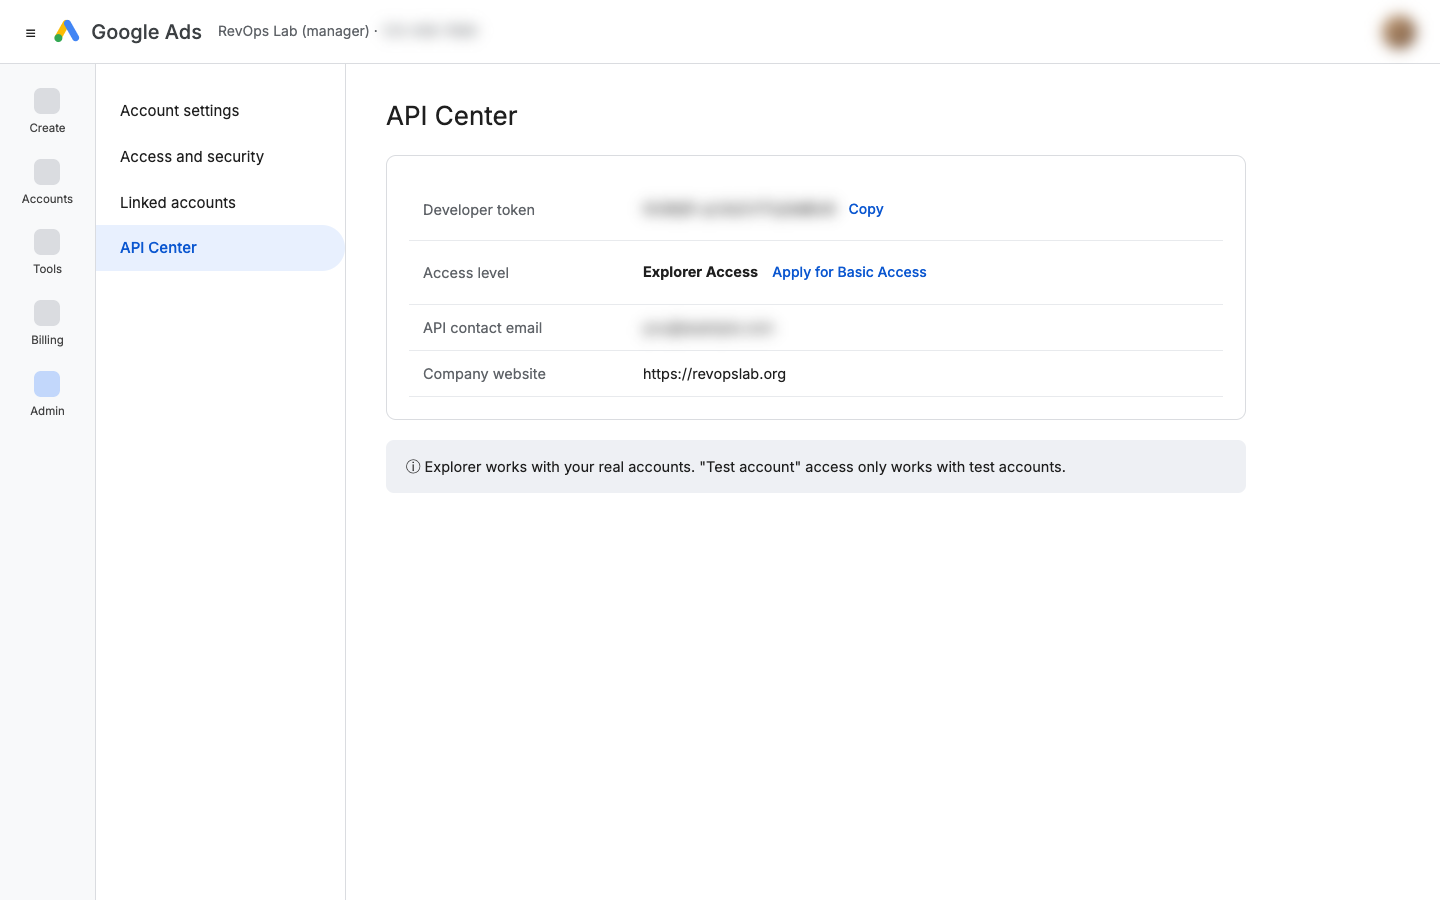The width and height of the screenshot is (1440, 900).
Task: Click the Explorer Access level text
Action: pos(700,272)
